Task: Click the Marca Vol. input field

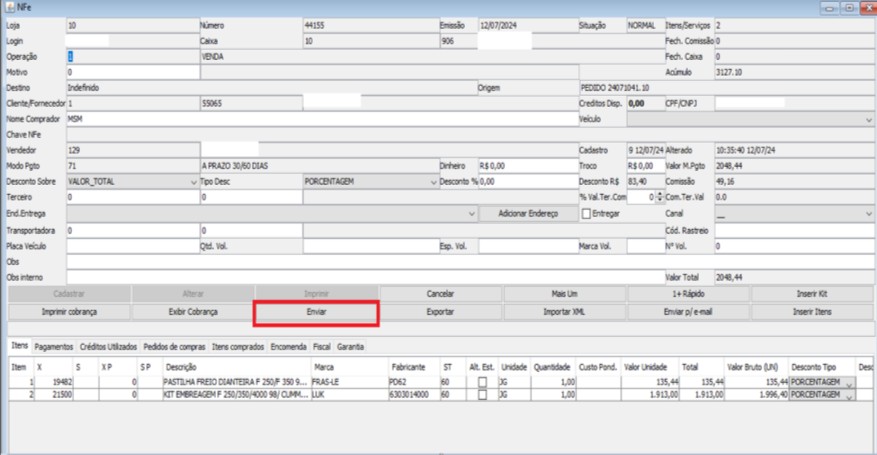Action: click(x=645, y=246)
